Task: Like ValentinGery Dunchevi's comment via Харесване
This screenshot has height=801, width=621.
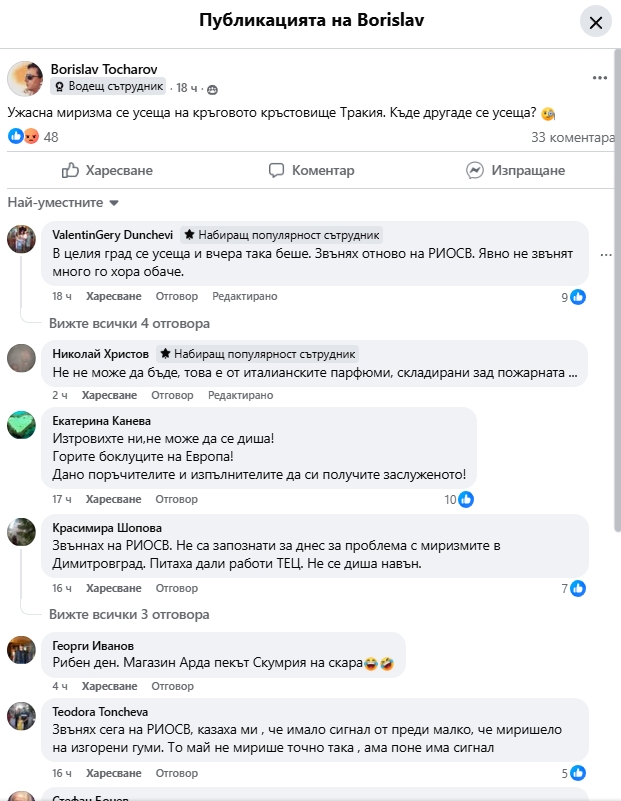Action: (113, 296)
